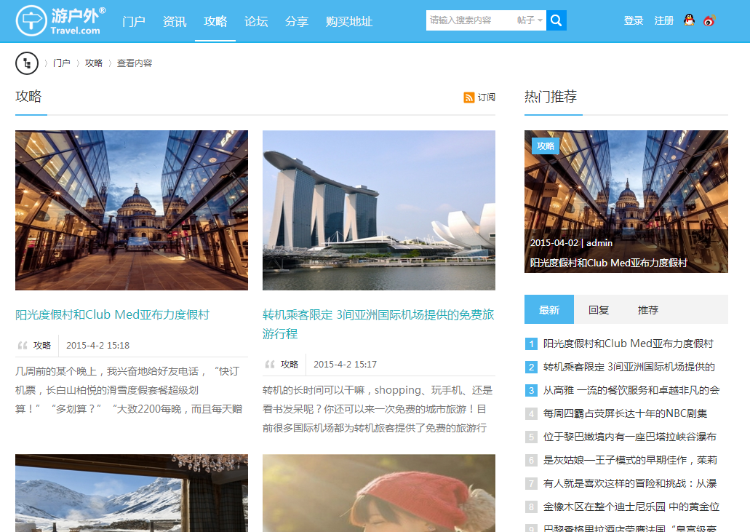Open list item 8 金橡木区在整个迪士尼乐园
Viewport: 750px width, 532px height.
631,507
